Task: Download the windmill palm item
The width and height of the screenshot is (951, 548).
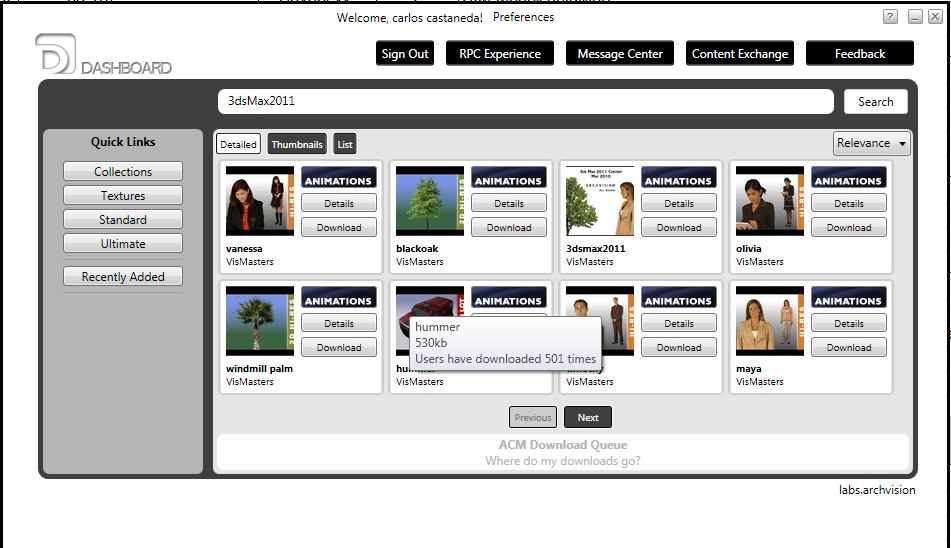Action: point(338,347)
